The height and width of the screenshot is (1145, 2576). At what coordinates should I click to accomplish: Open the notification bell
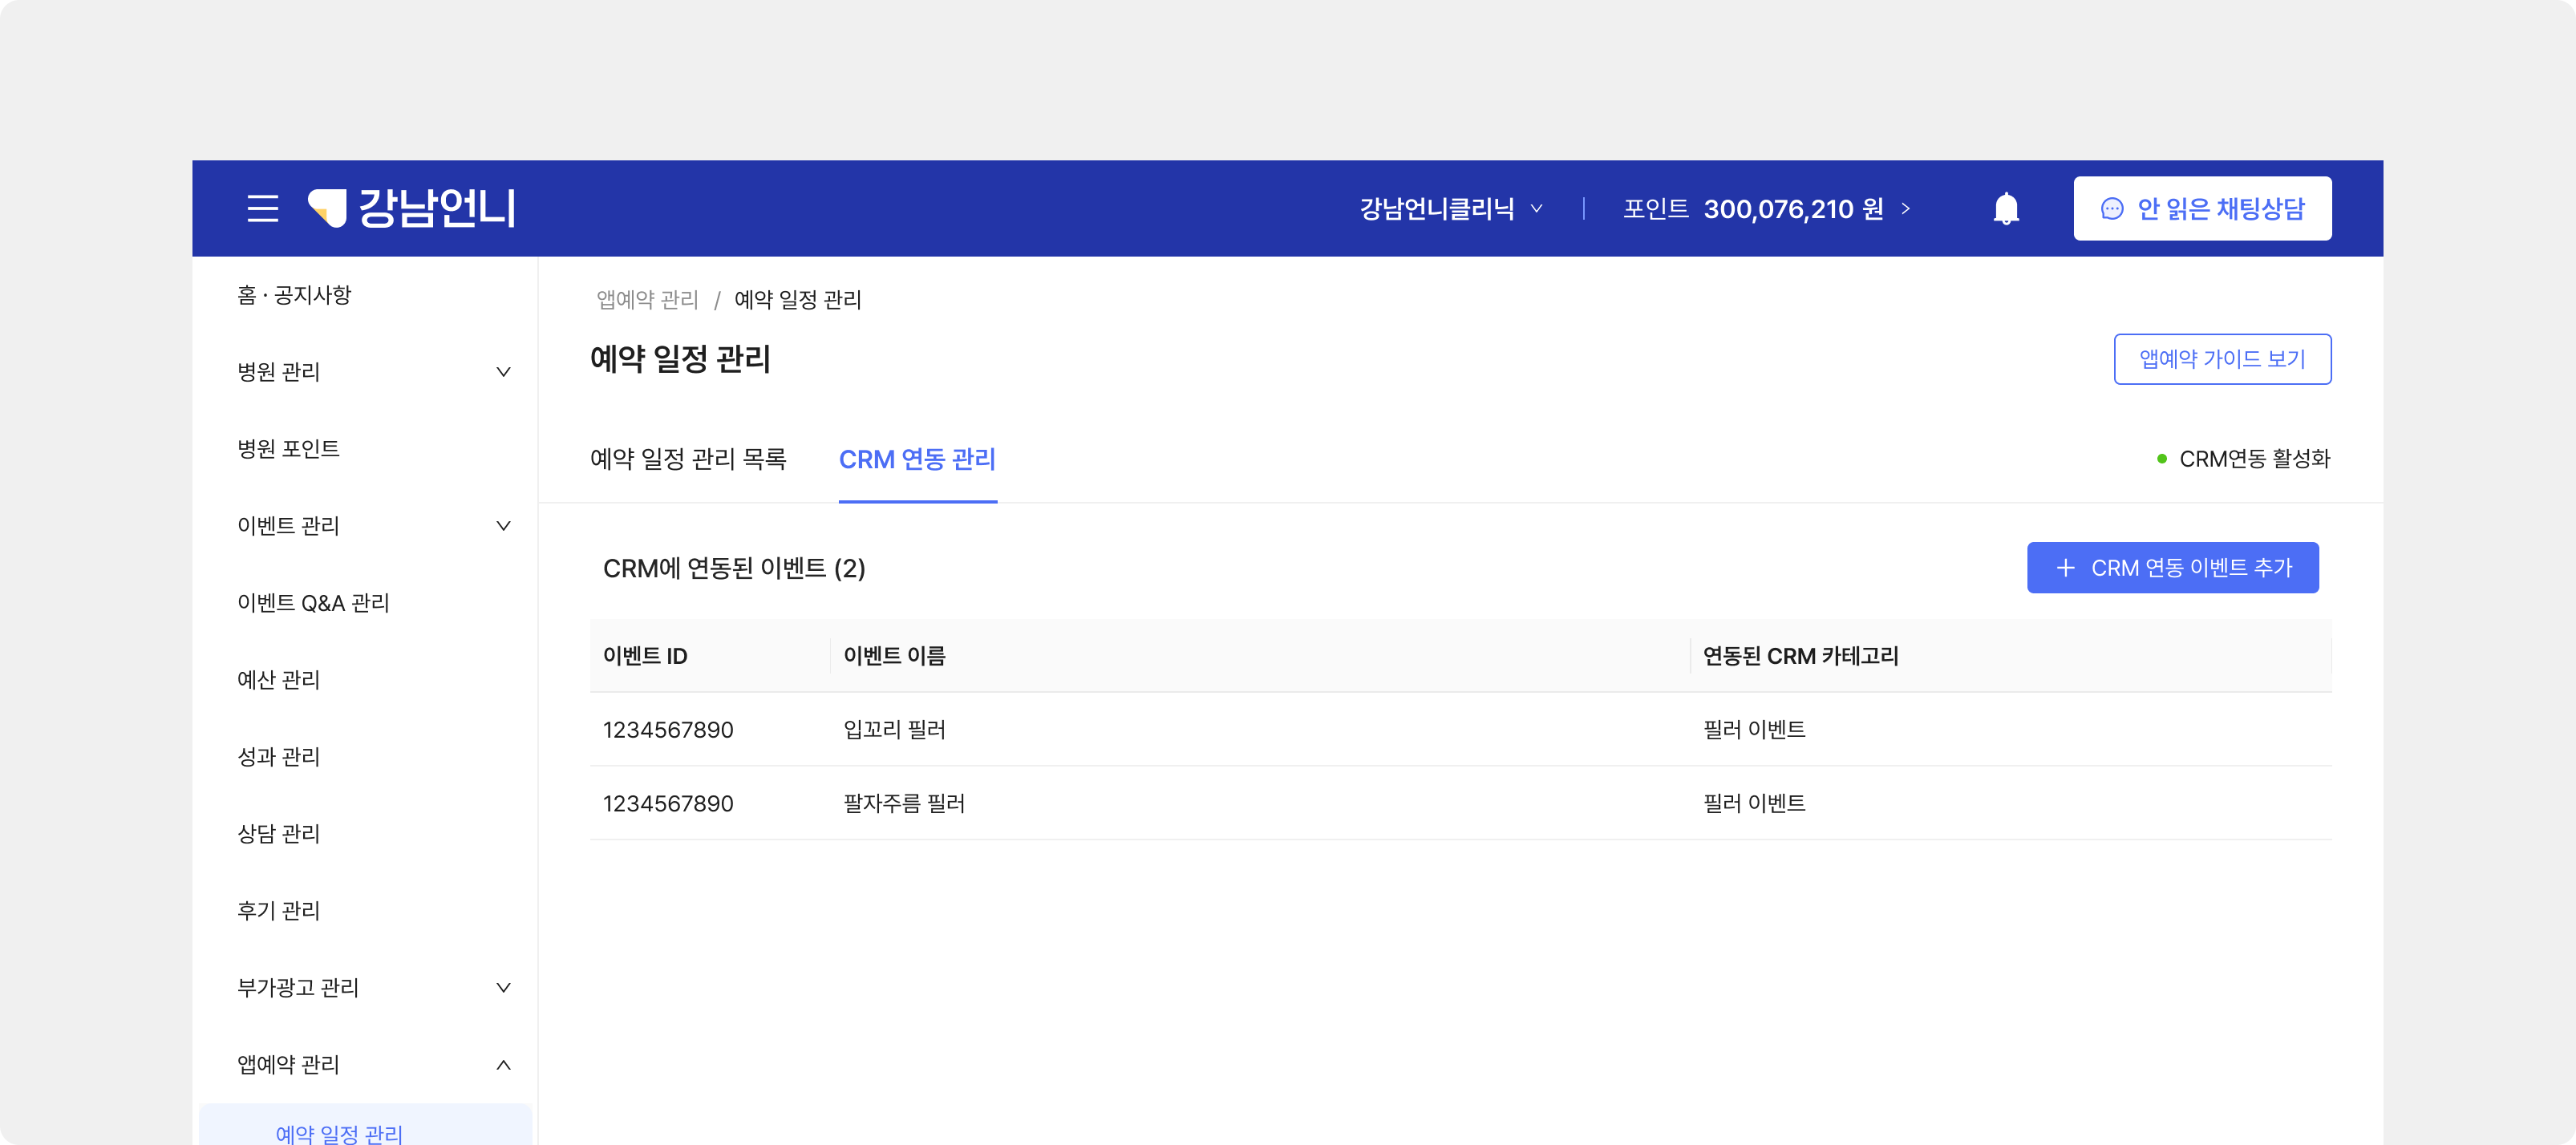[x=2006, y=208]
